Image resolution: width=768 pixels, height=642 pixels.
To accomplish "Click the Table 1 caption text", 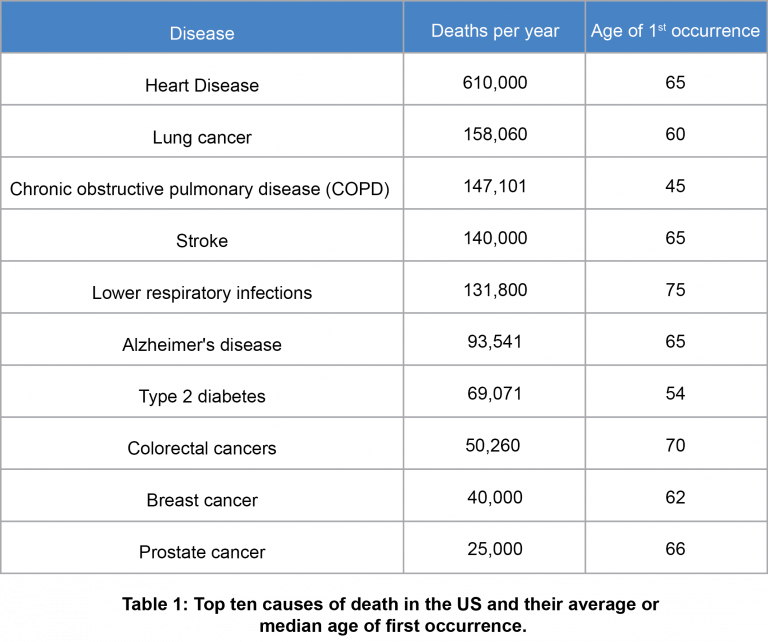I will [392, 616].
